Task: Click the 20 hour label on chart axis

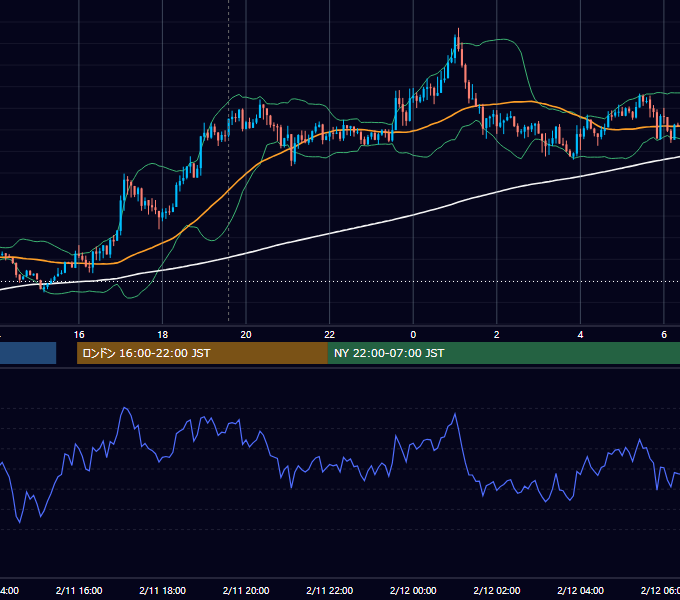Action: [x=246, y=335]
